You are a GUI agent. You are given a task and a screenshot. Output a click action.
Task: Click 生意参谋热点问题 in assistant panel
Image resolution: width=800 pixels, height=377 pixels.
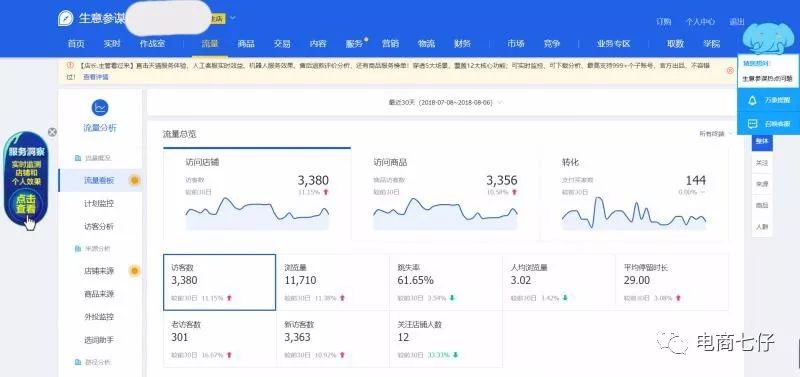tap(767, 79)
